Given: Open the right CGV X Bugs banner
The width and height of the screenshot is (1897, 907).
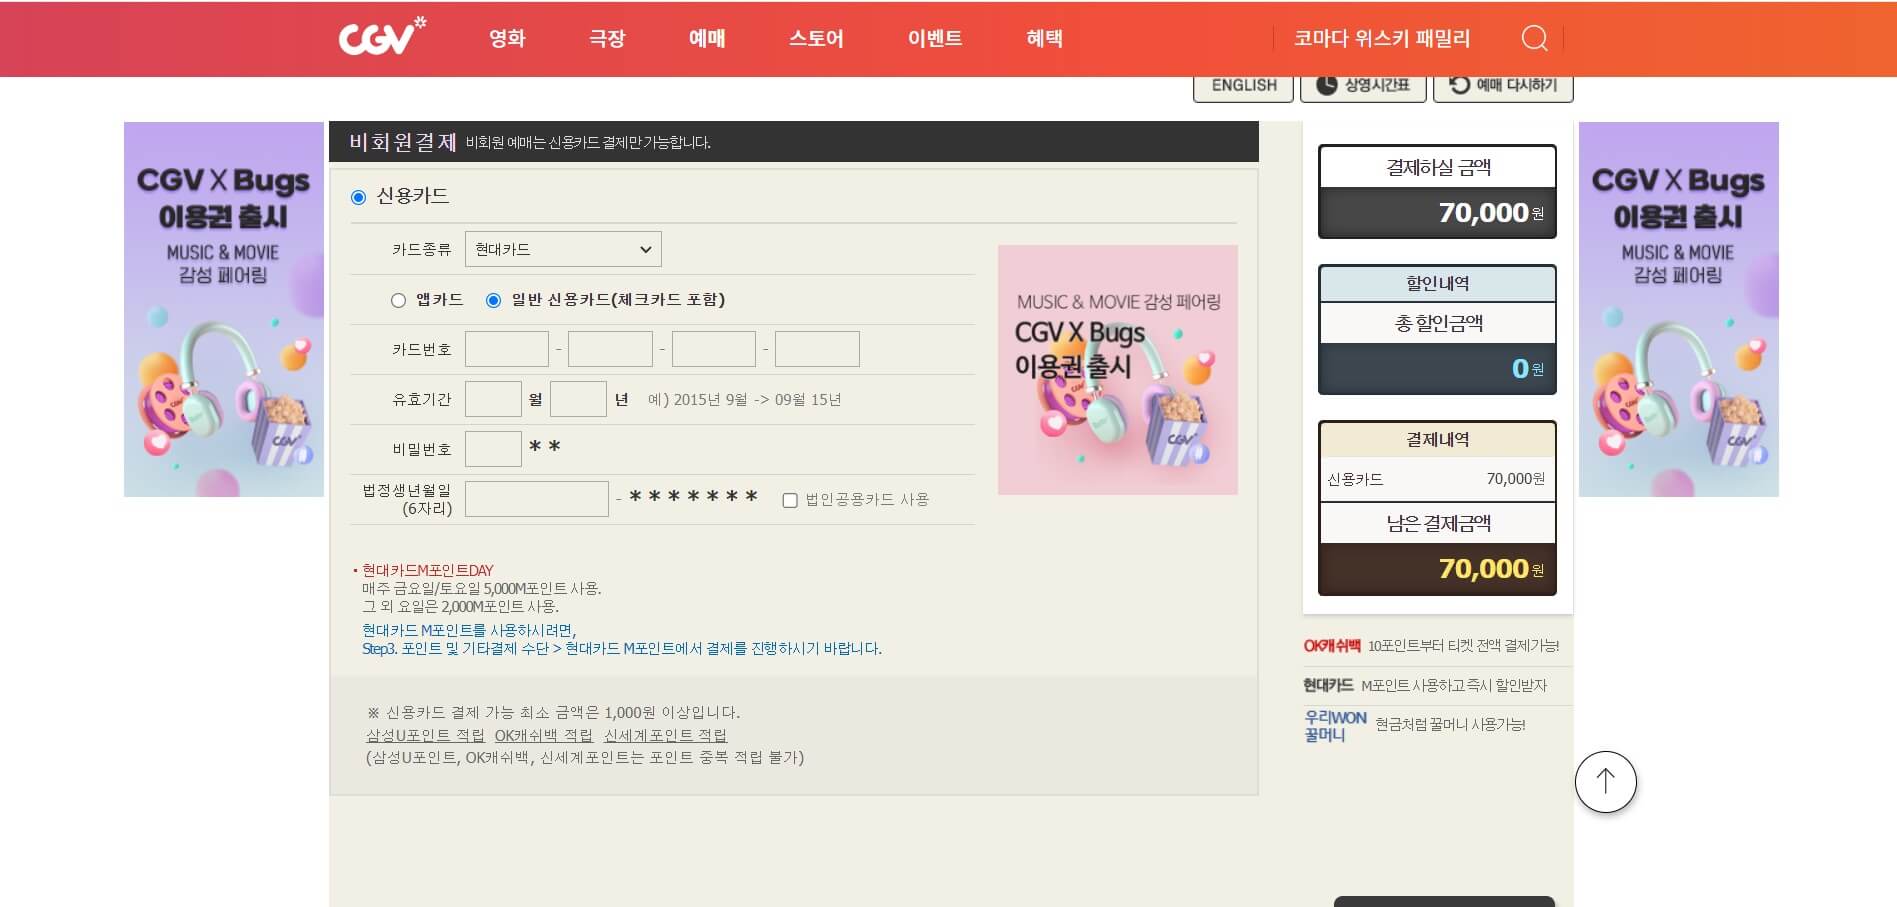Looking at the screenshot, I should (x=1678, y=309).
